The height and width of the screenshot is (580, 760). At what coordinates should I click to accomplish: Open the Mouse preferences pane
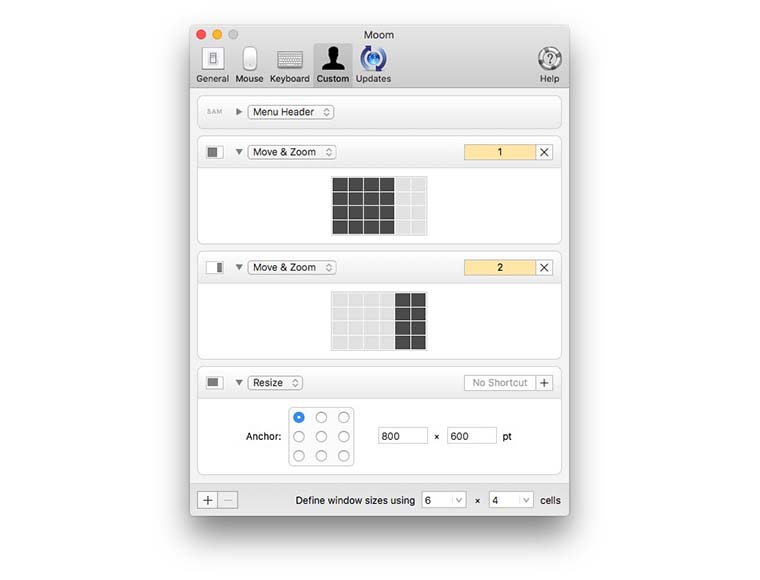pyautogui.click(x=249, y=65)
